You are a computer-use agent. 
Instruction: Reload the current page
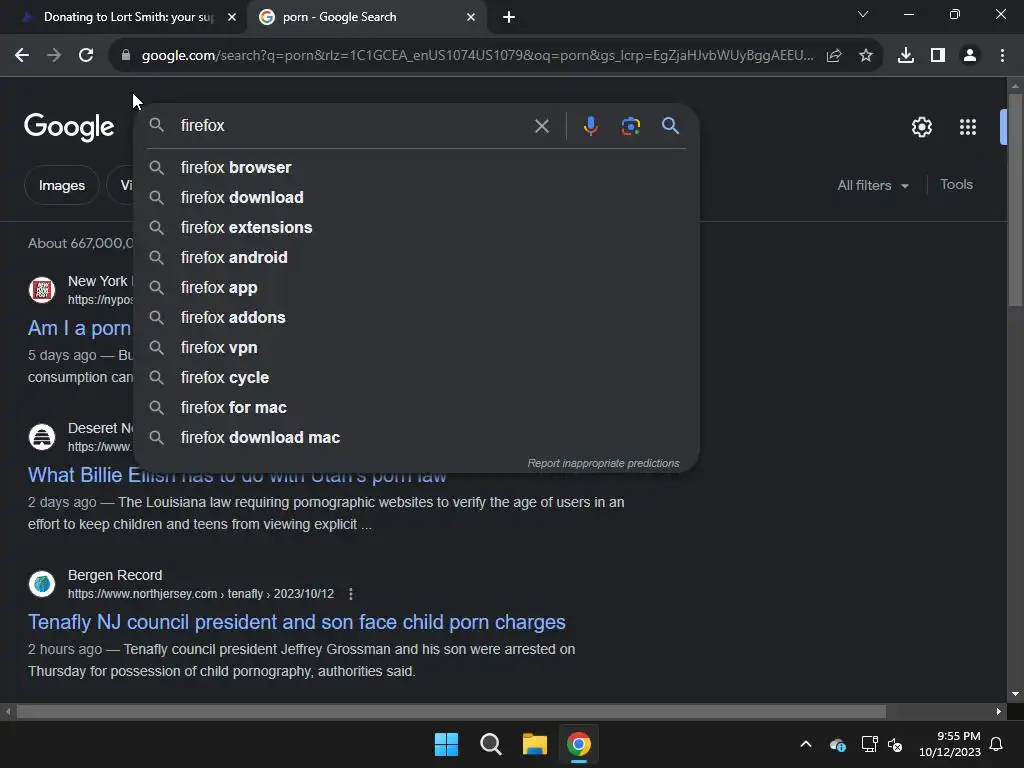click(x=86, y=56)
